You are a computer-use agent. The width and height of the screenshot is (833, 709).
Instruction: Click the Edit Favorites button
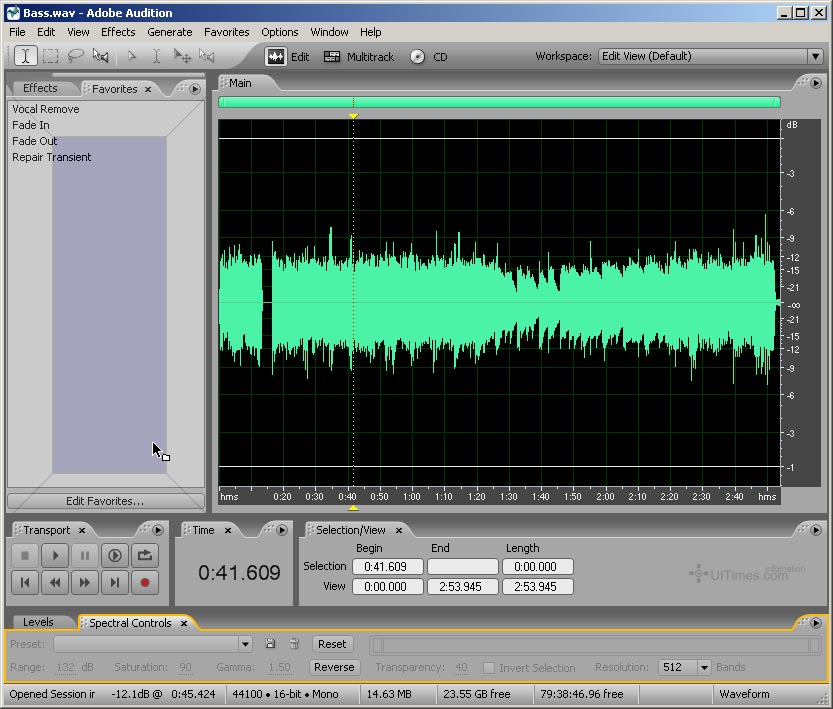(105, 501)
